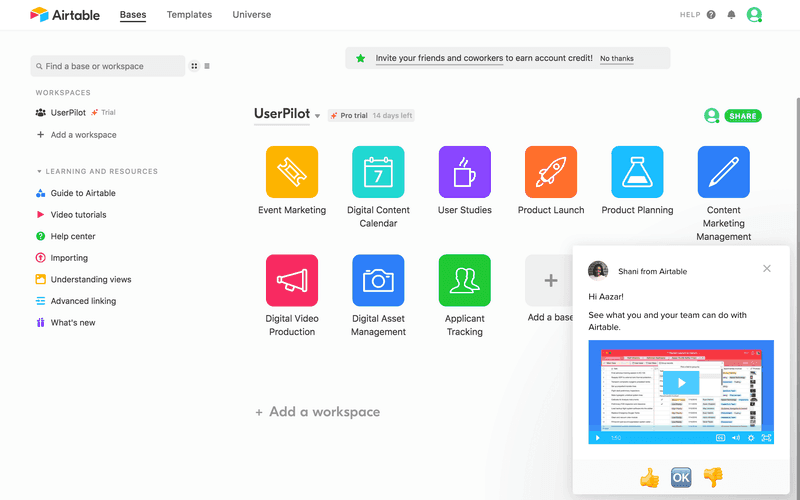Open the help question mark icon
The image size is (800, 500).
tap(711, 15)
